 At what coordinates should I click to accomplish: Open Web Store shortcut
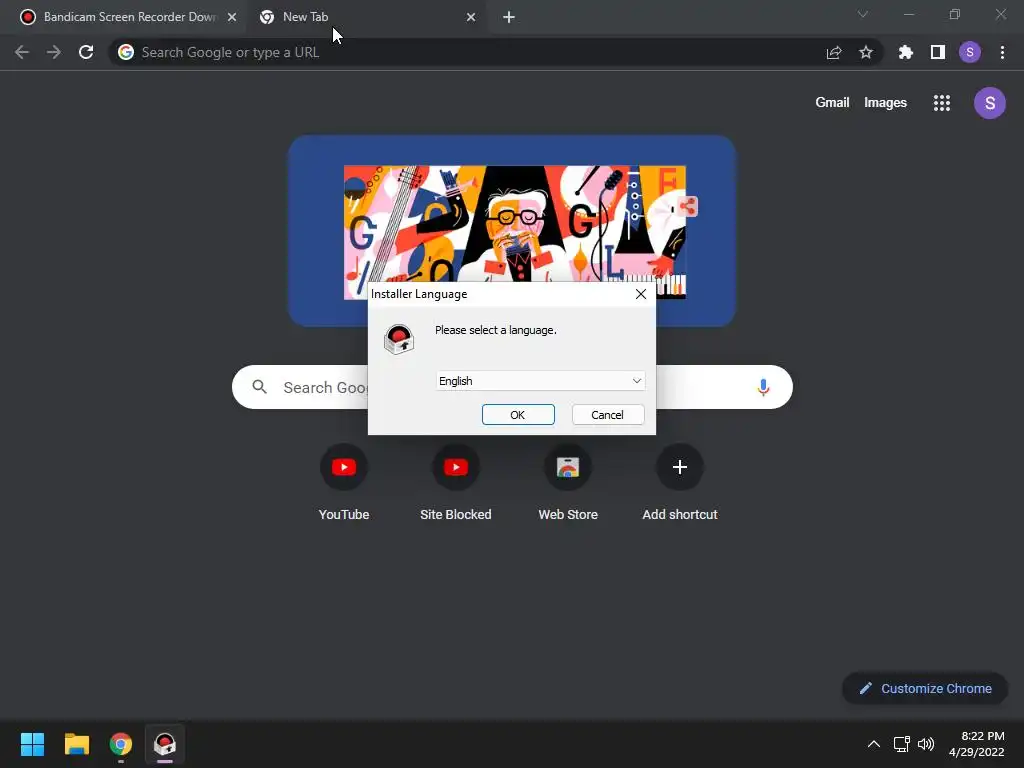click(x=568, y=483)
